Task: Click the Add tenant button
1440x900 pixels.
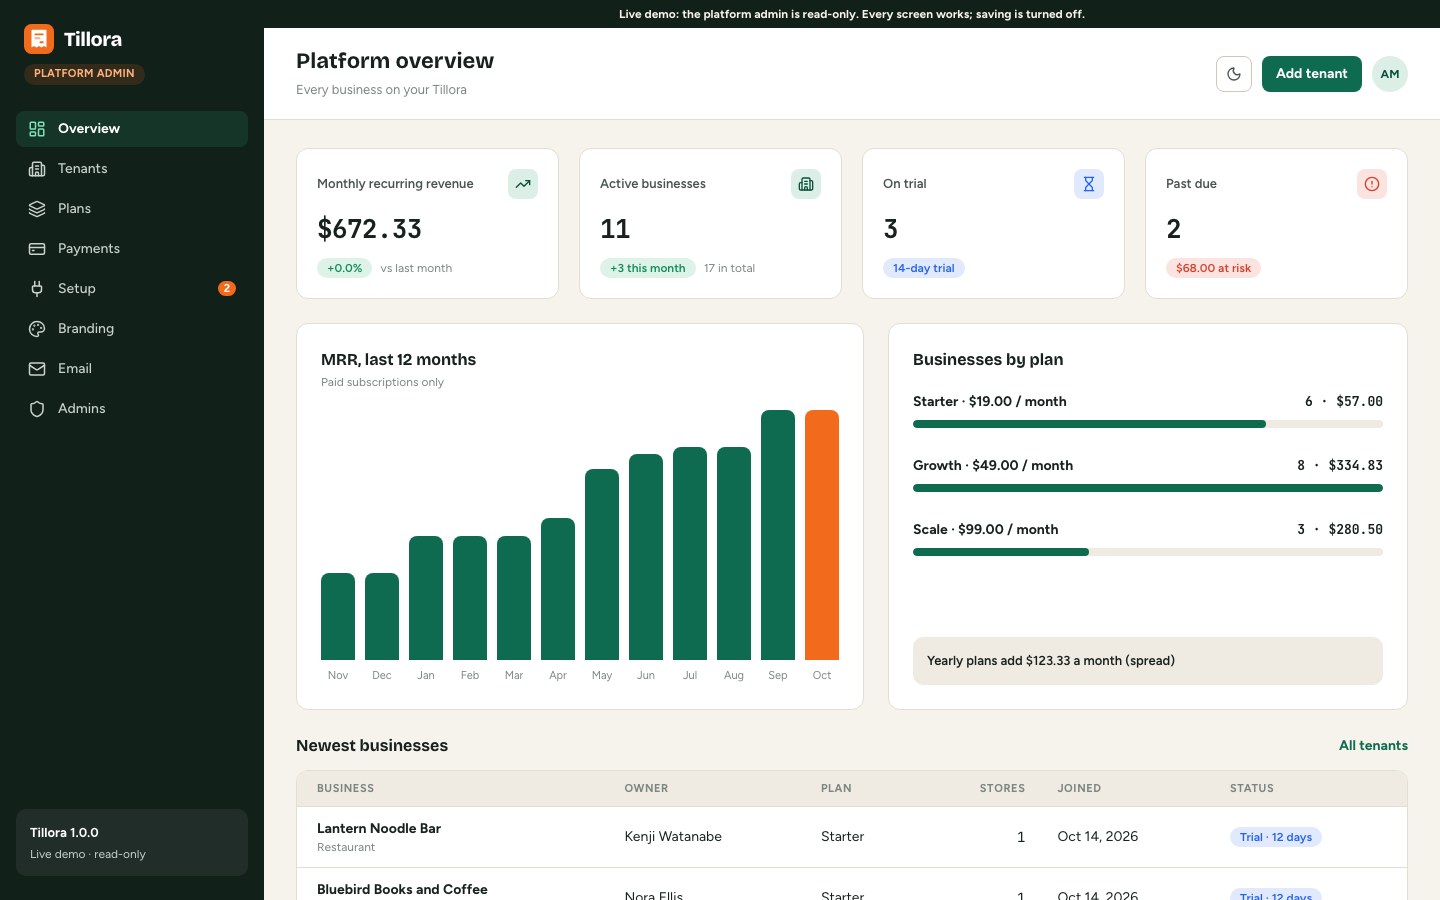Action: (1312, 74)
